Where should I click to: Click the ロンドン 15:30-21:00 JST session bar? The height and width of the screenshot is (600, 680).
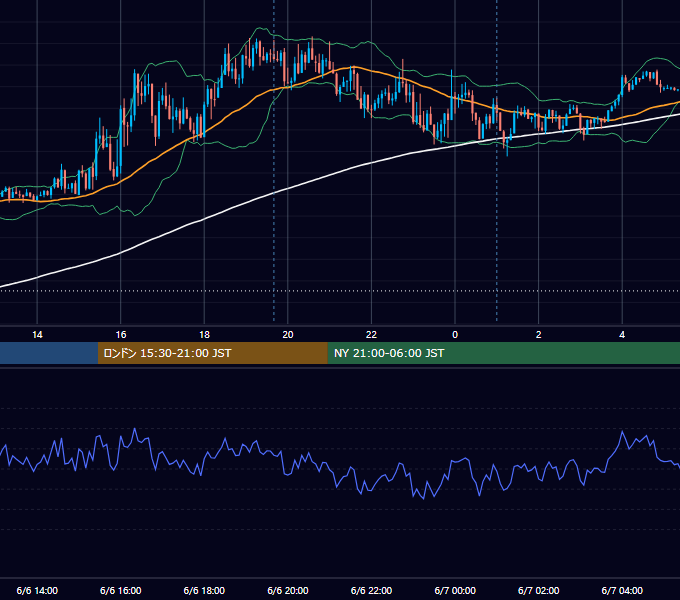(212, 353)
